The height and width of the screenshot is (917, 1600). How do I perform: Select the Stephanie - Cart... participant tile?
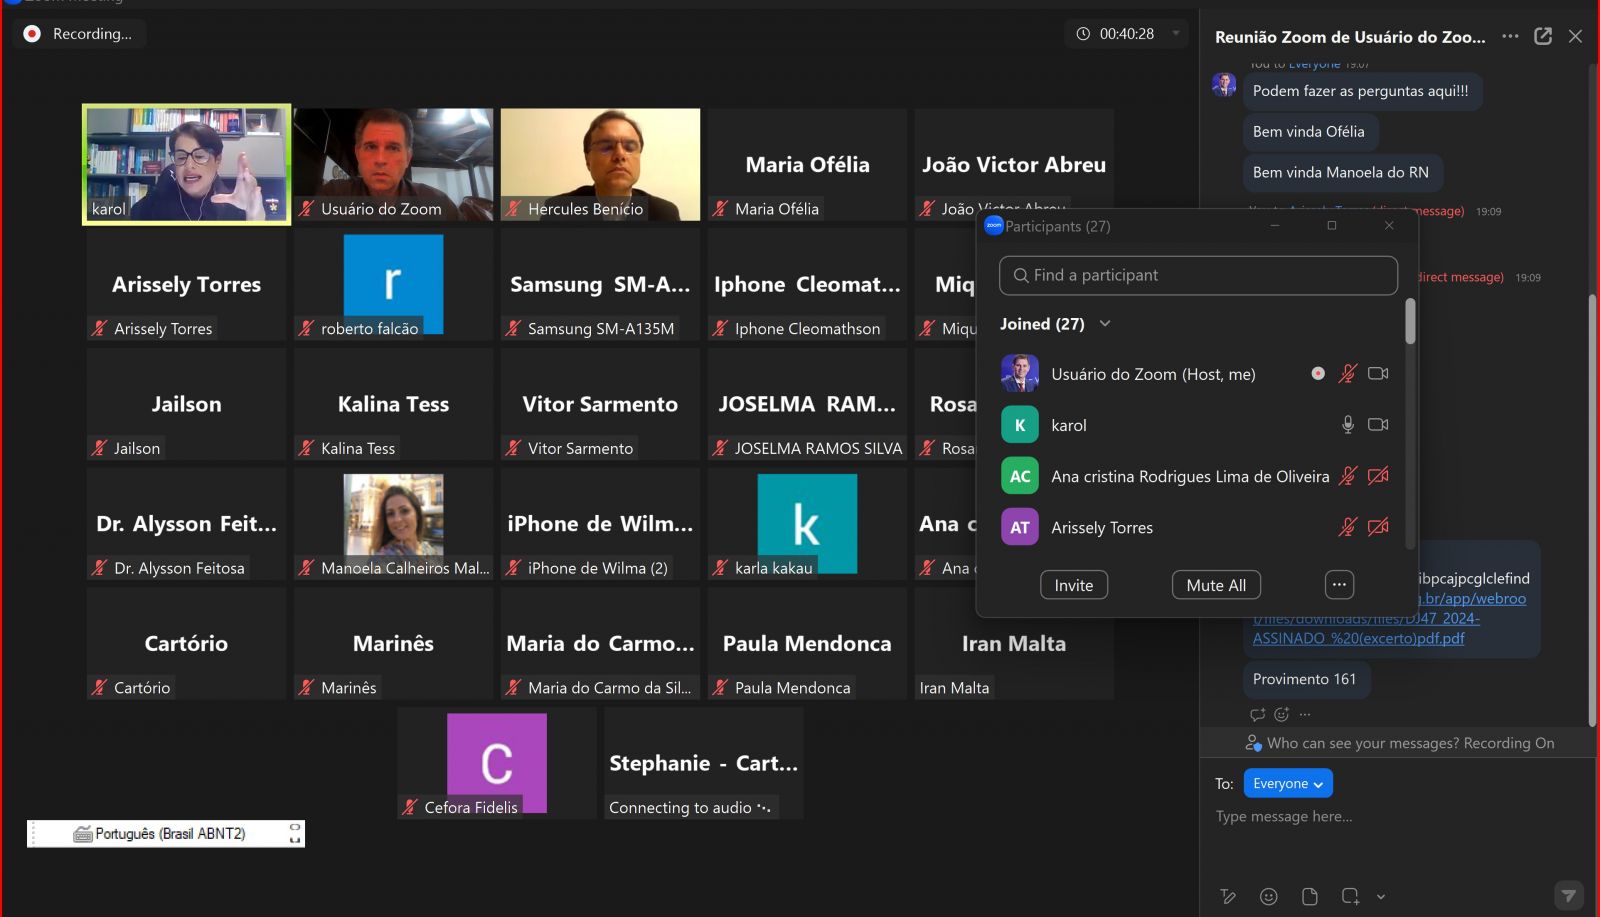[x=703, y=764]
